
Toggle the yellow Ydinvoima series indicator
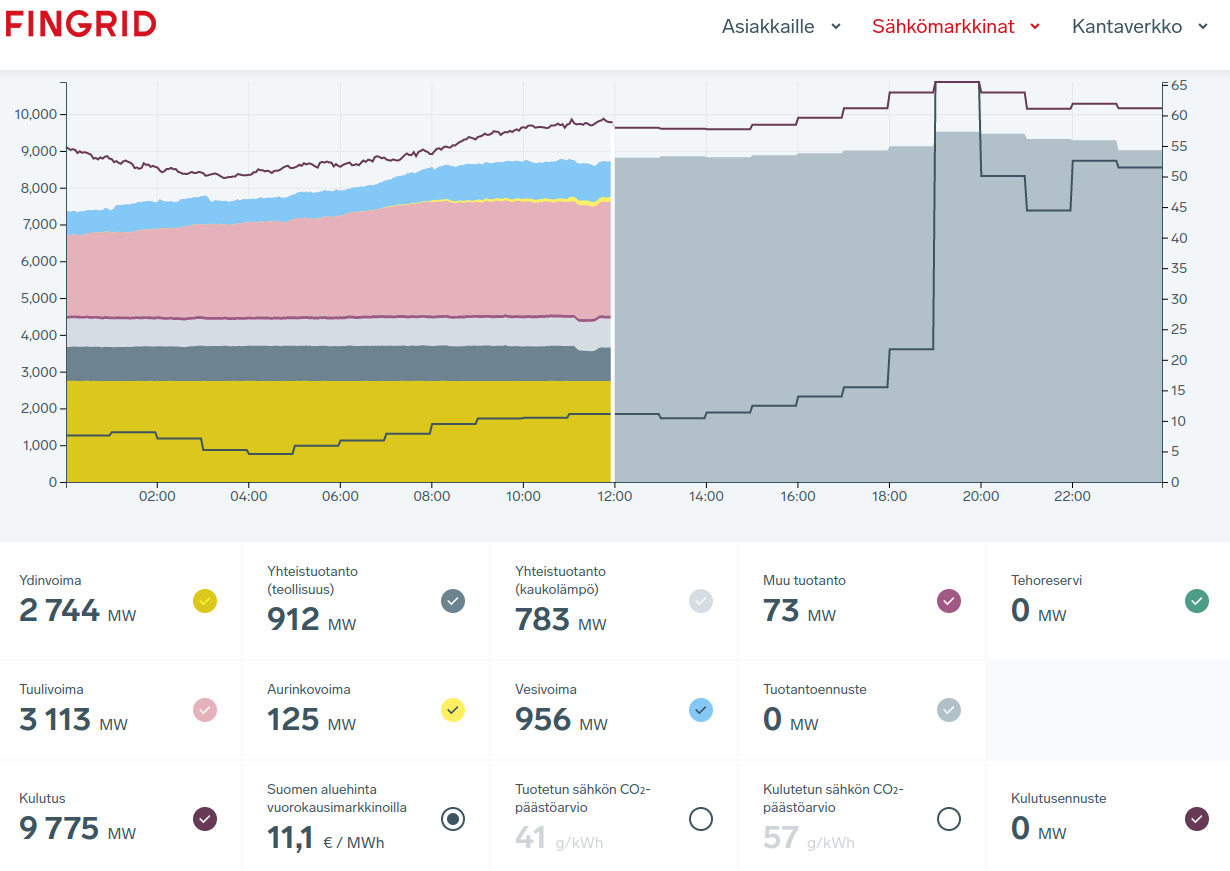(205, 601)
